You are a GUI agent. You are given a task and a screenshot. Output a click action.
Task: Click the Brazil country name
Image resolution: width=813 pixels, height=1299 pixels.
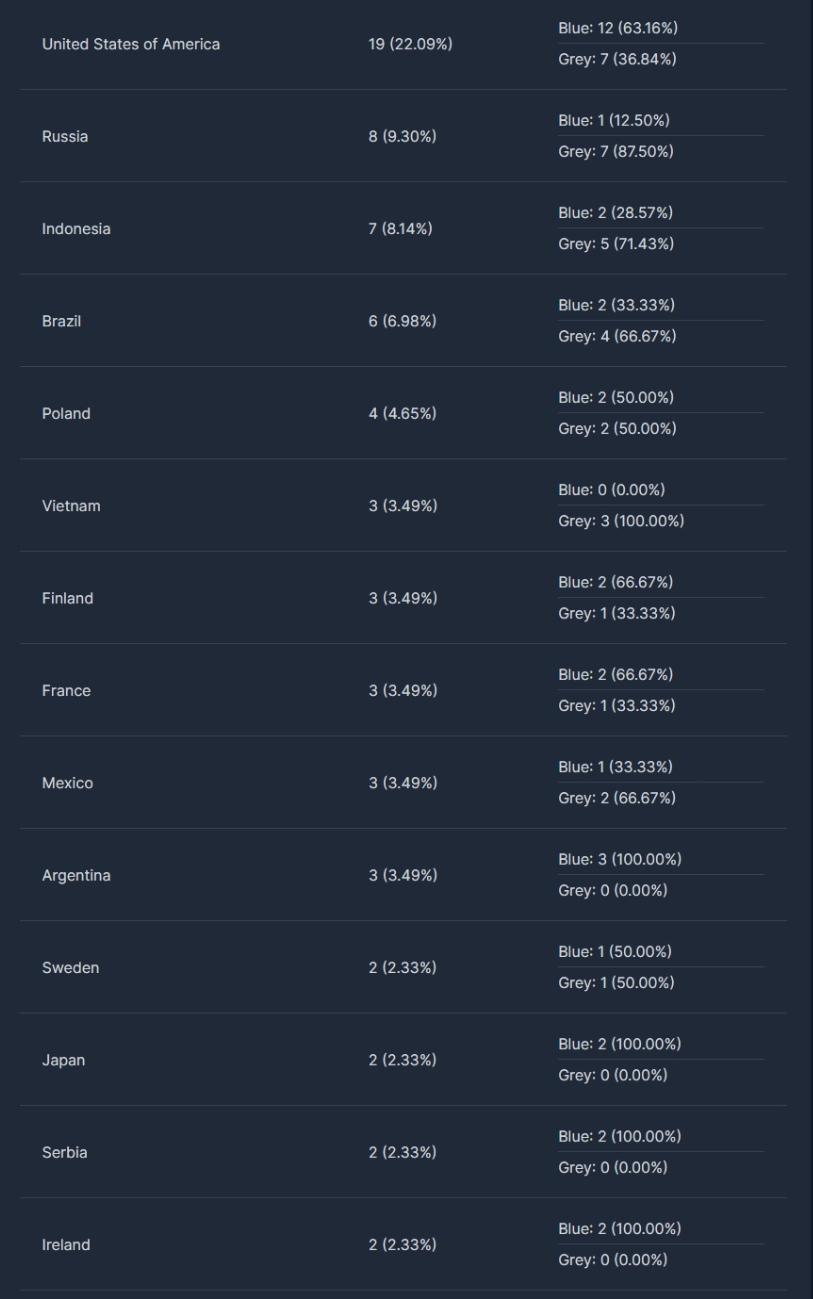(x=61, y=321)
